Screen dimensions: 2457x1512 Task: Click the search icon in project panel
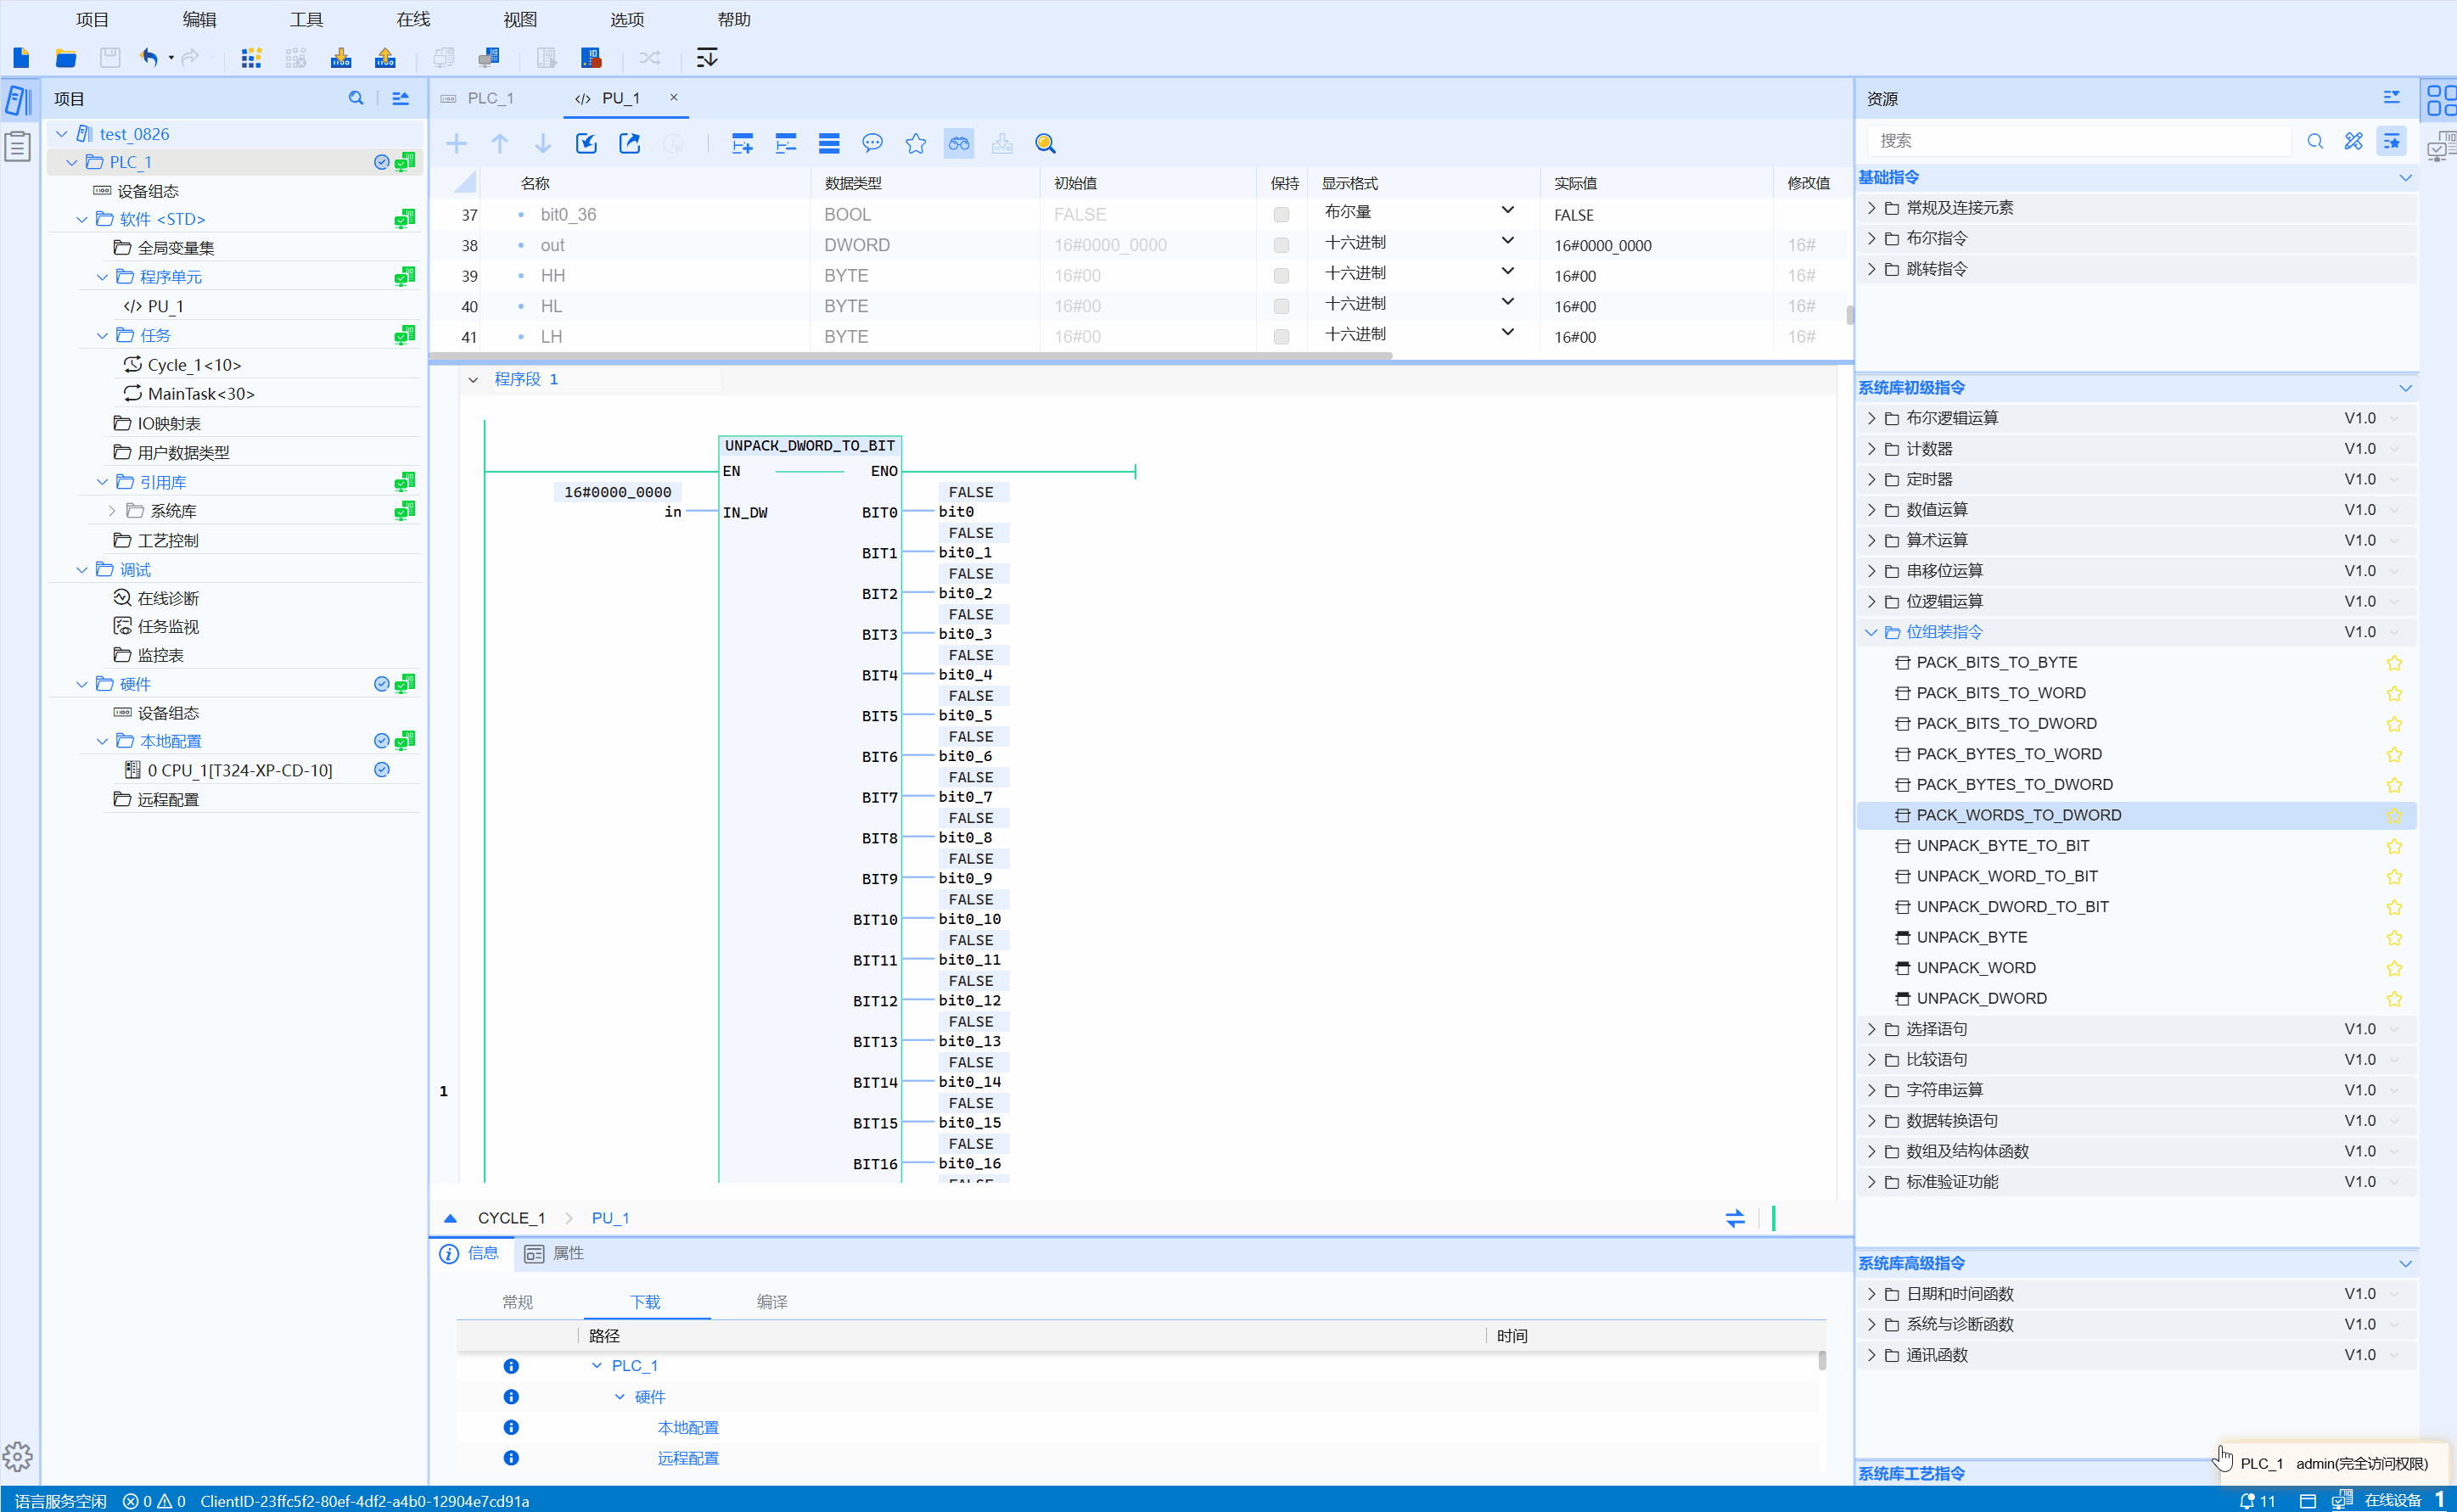tap(356, 98)
